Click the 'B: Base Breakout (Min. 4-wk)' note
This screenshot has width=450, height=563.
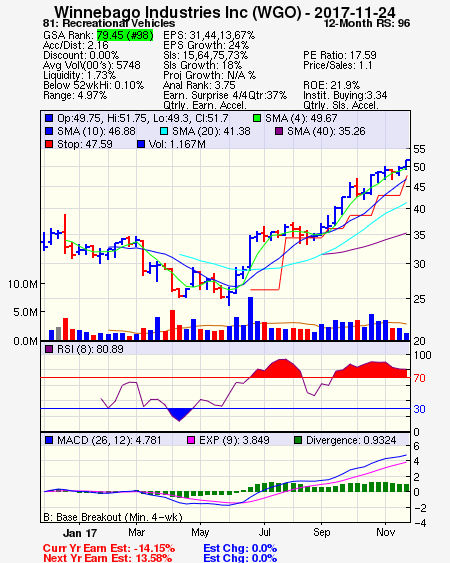(113, 517)
